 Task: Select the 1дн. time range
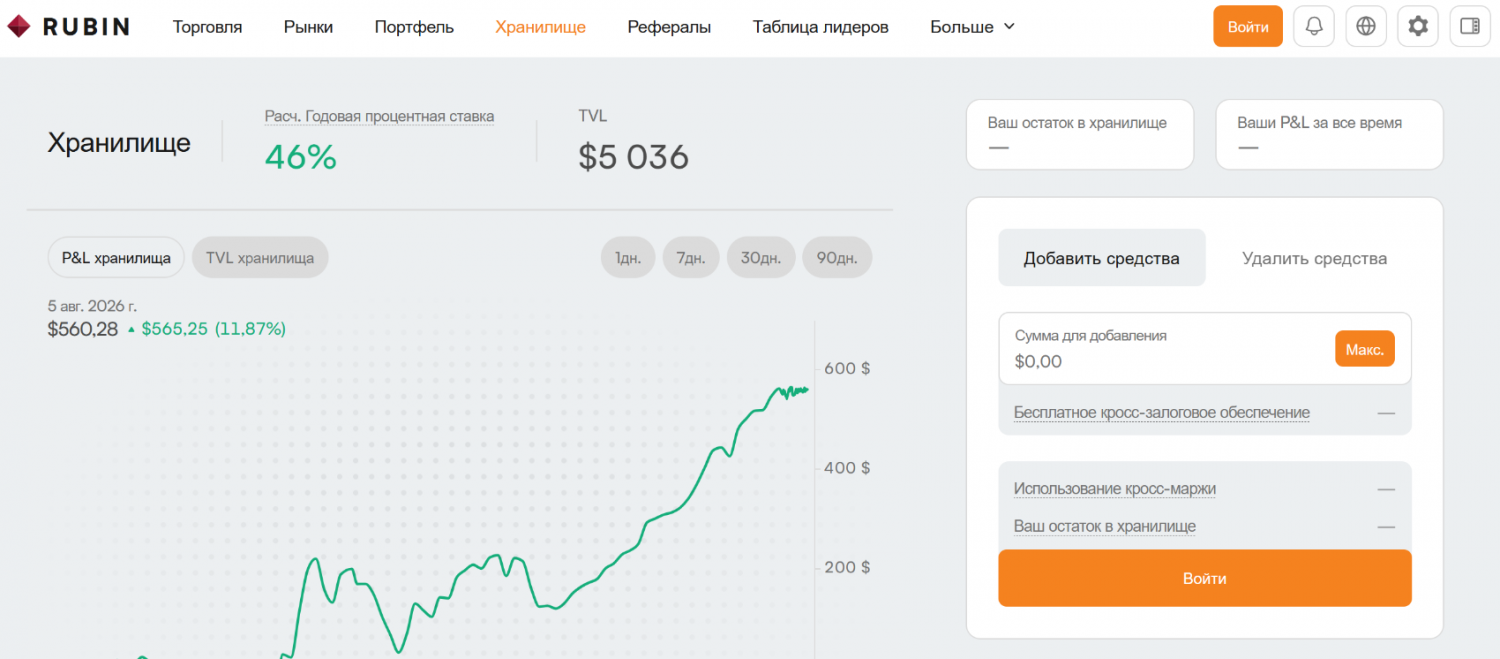click(x=628, y=257)
